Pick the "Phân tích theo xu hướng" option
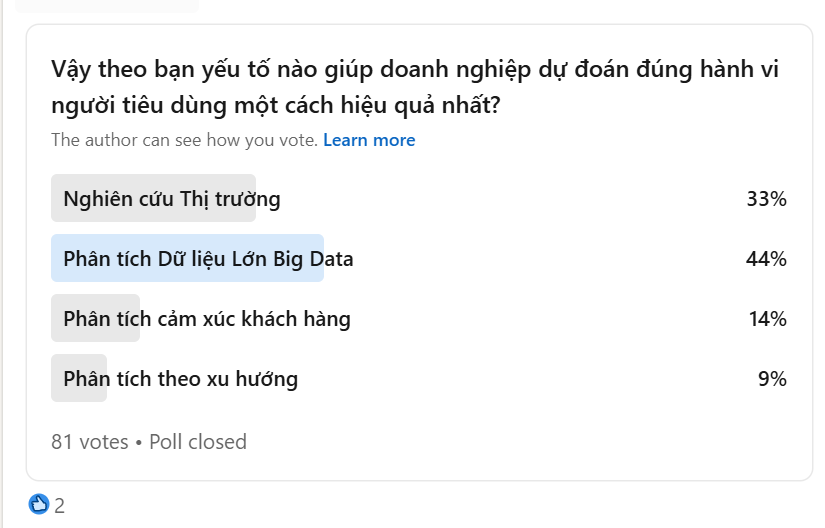The height and width of the screenshot is (528, 825). click(x=180, y=379)
